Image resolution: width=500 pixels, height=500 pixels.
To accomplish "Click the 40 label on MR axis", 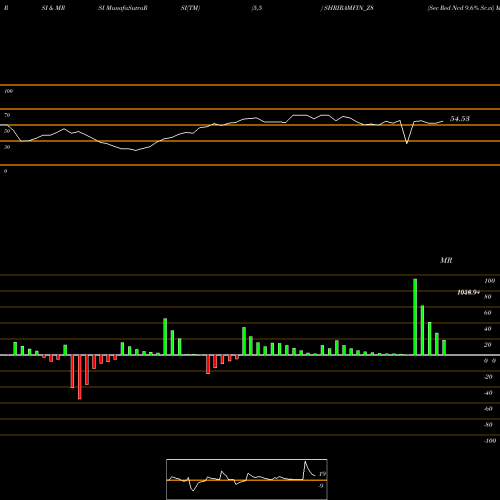I will coord(488,329).
